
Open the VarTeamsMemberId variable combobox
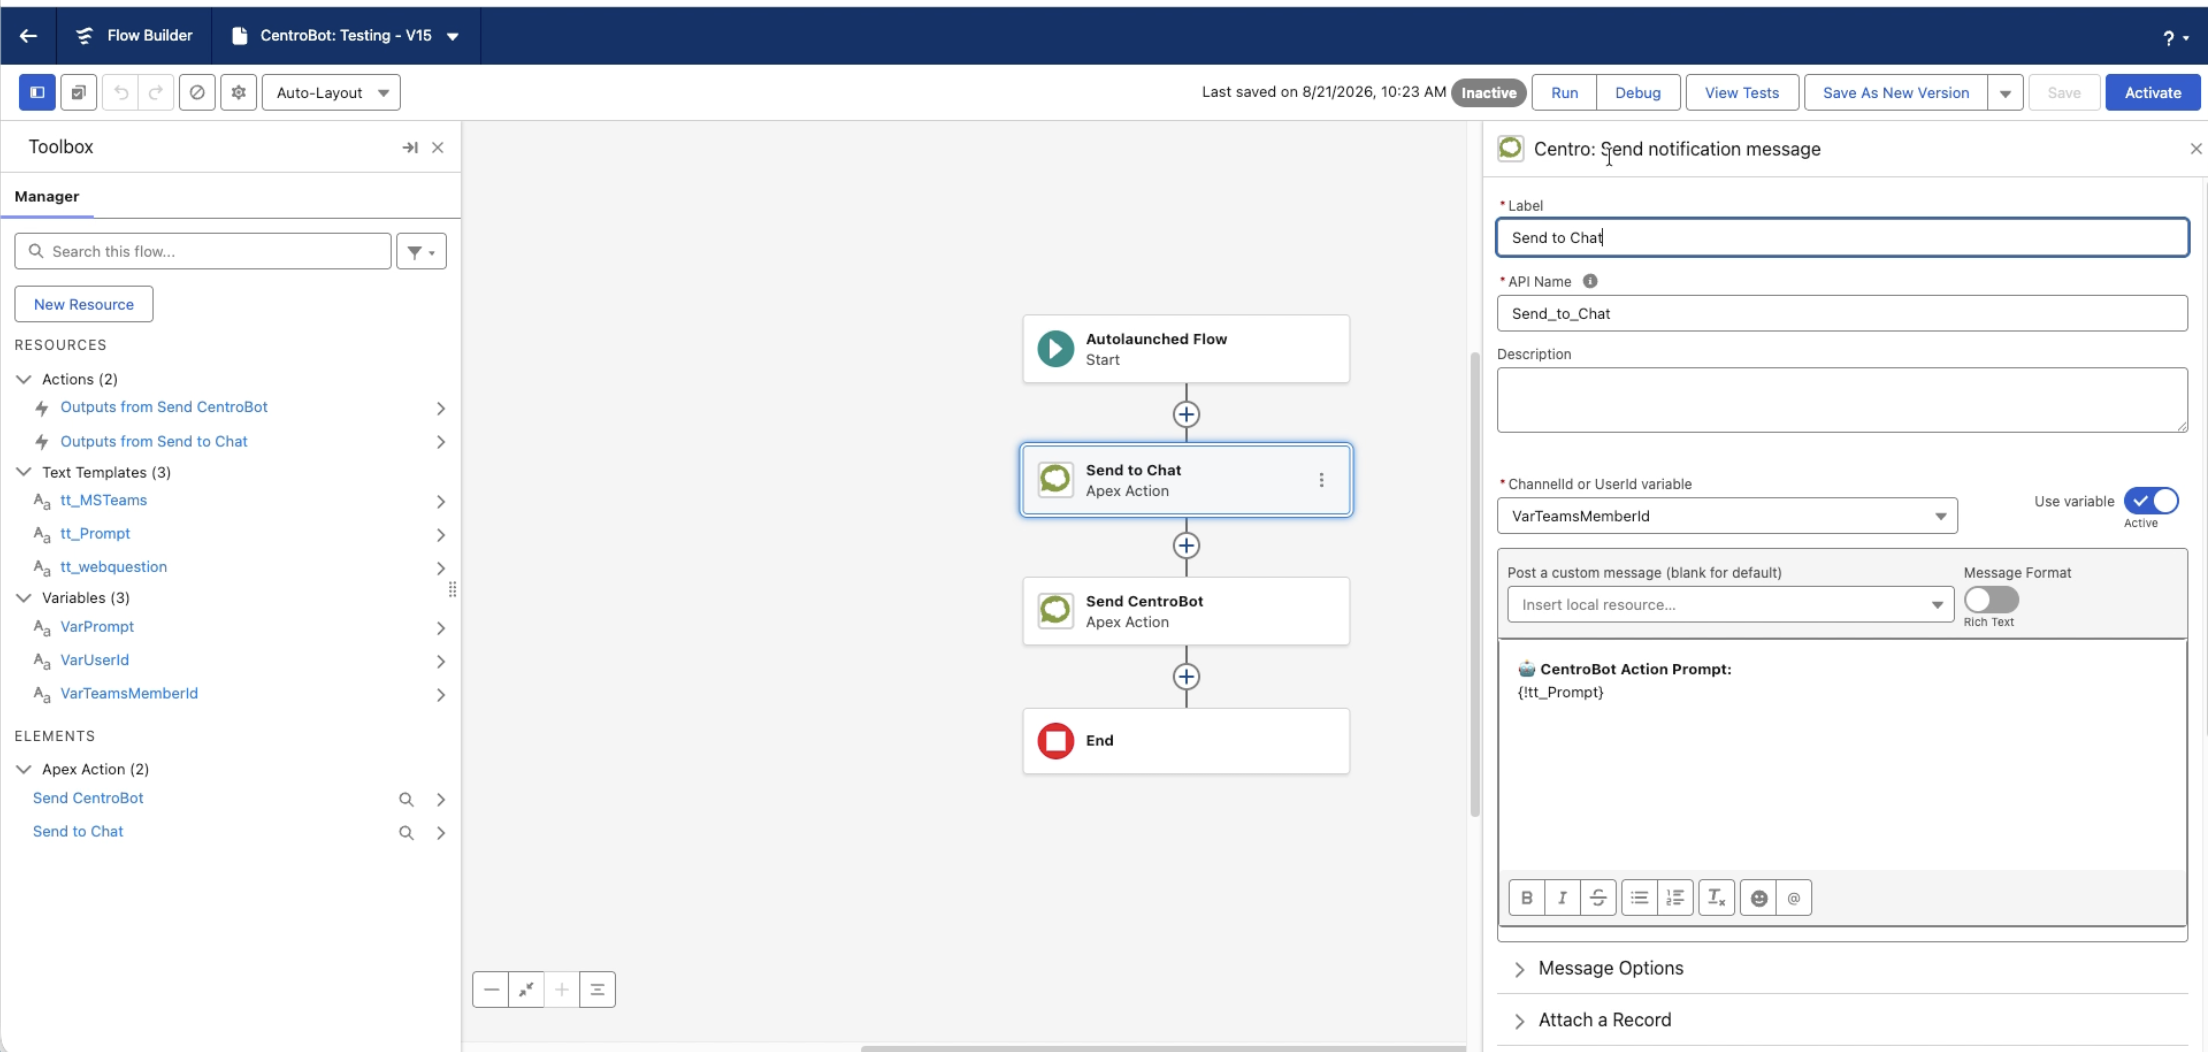(x=1727, y=516)
